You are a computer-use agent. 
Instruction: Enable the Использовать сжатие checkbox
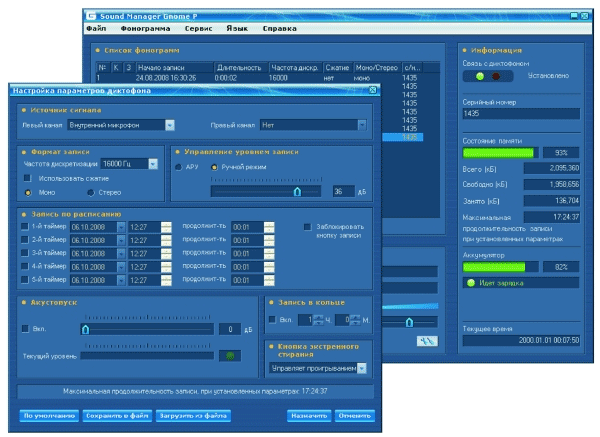pos(27,178)
